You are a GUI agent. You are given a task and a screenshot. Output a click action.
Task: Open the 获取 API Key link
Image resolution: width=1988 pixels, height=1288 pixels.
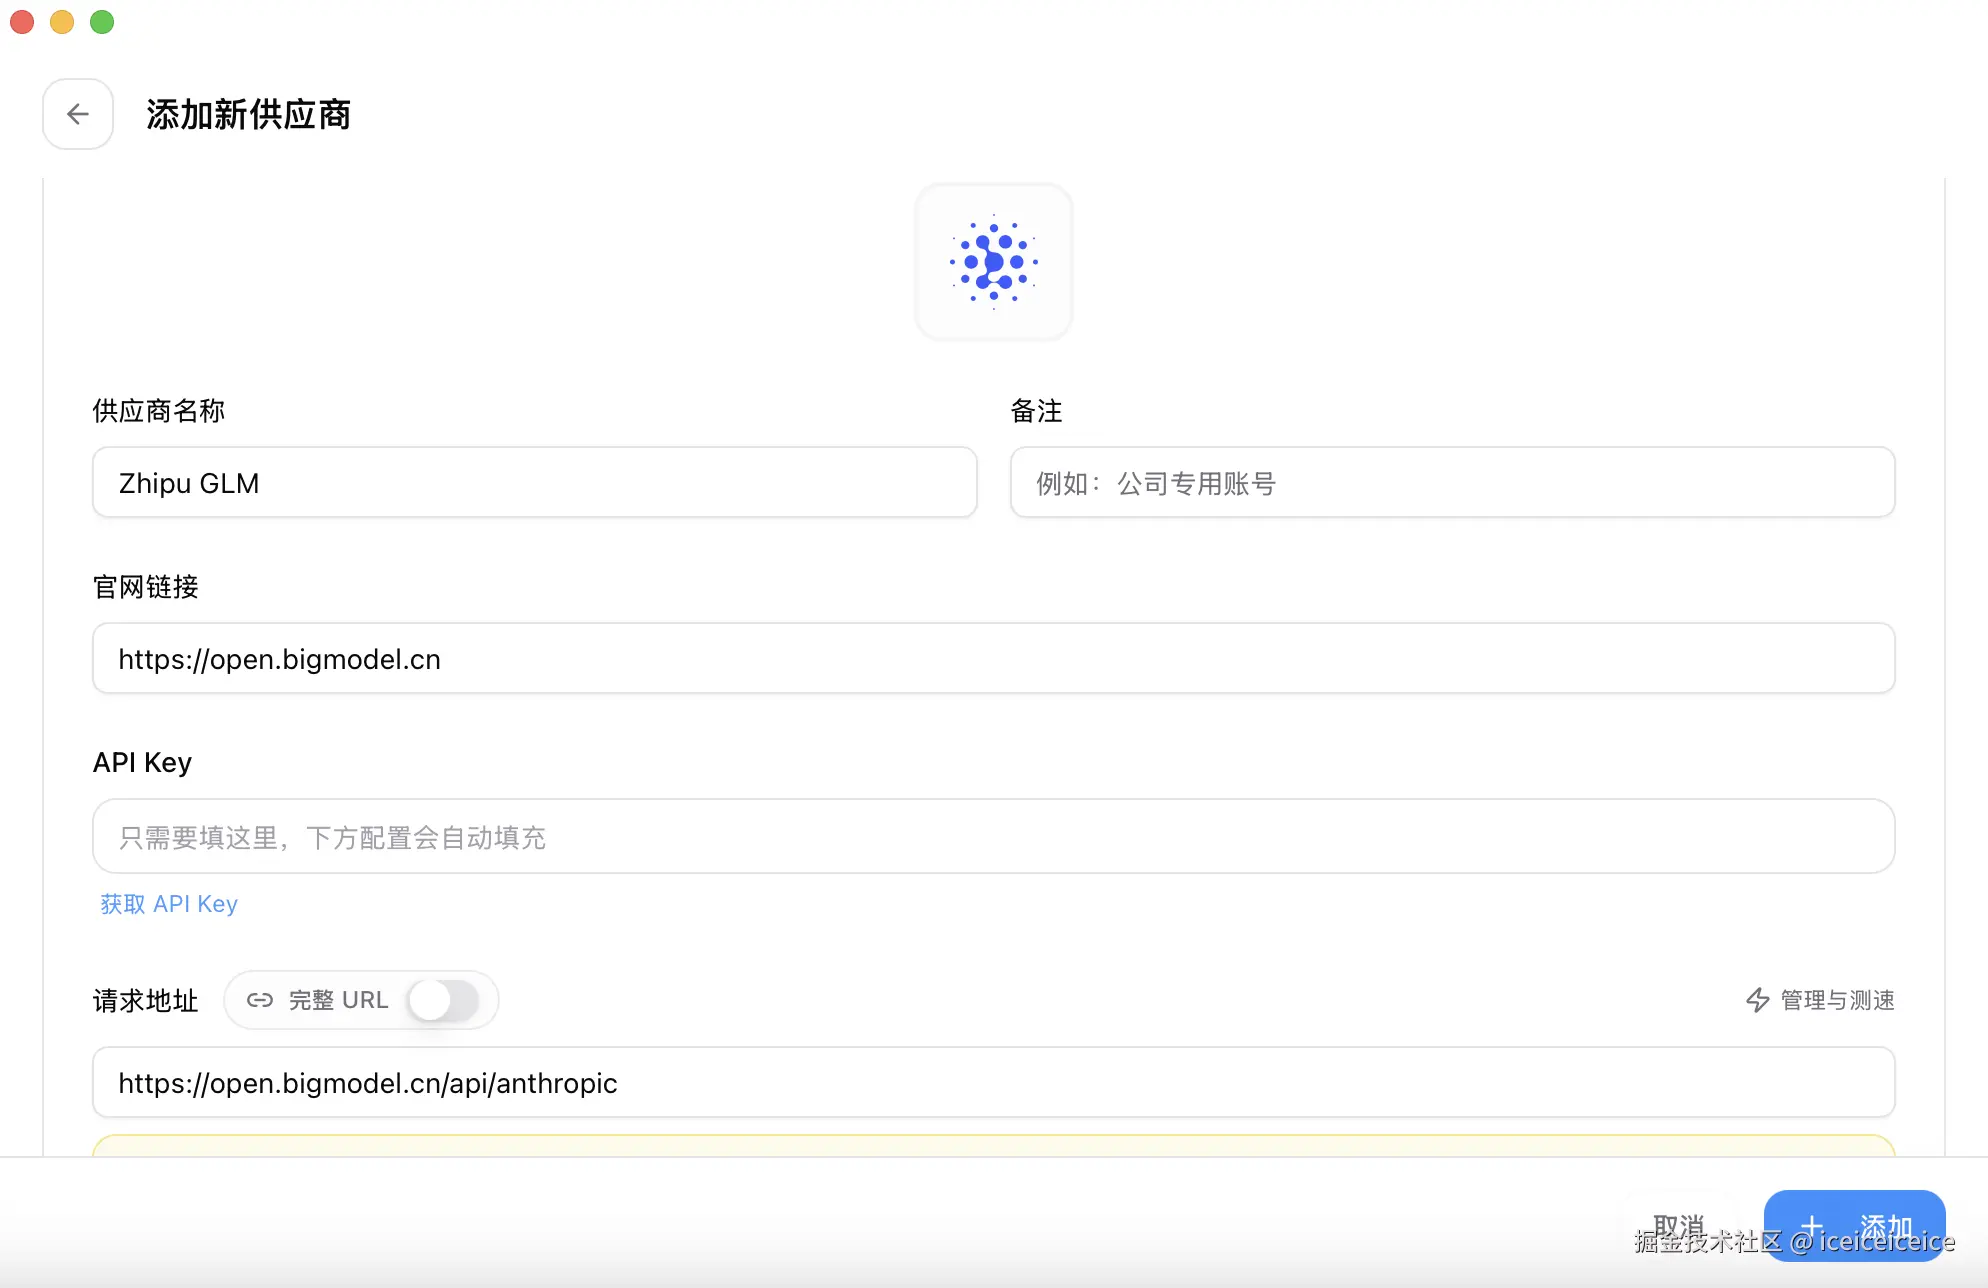168,903
